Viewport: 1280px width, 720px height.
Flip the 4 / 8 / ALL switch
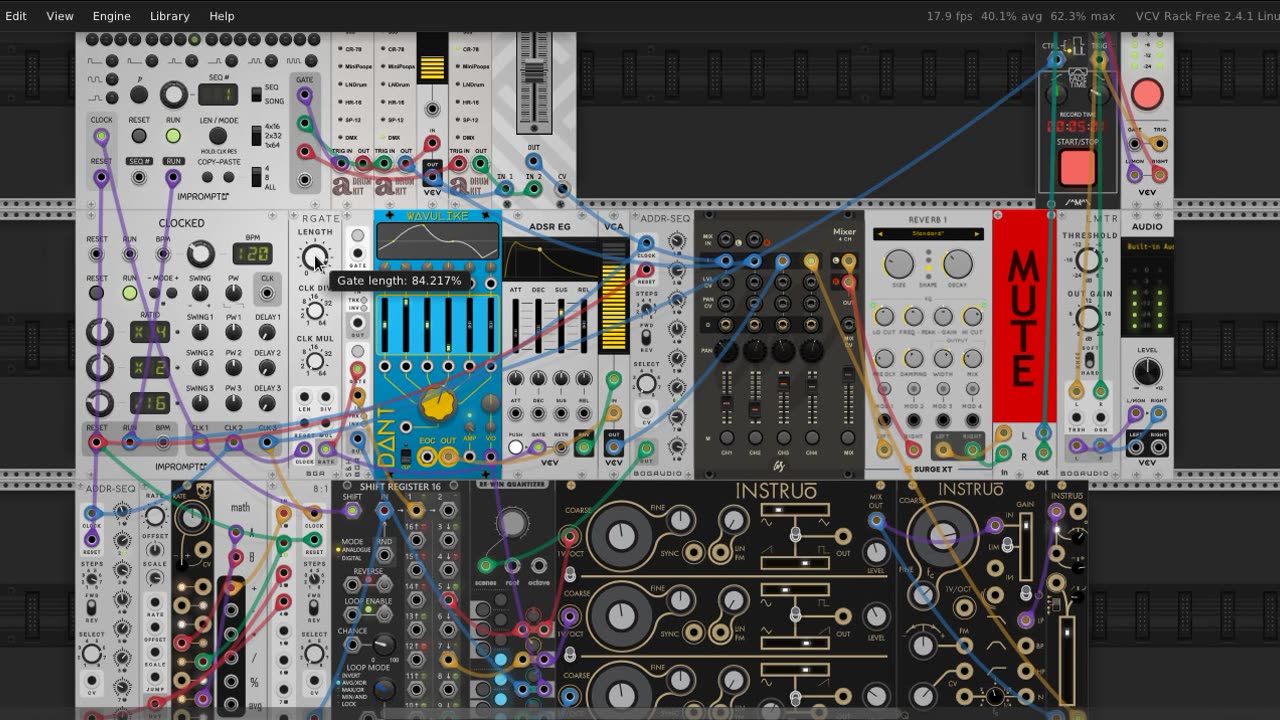pos(257,178)
